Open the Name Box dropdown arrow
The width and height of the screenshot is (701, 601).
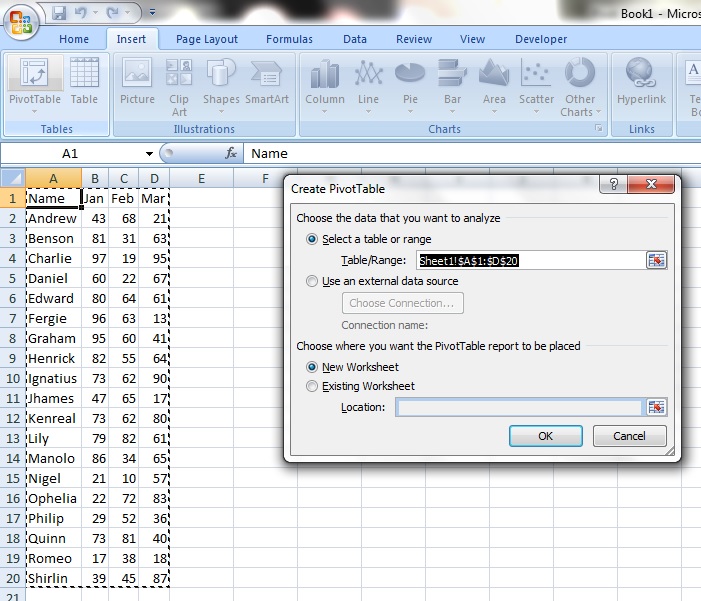(x=149, y=154)
